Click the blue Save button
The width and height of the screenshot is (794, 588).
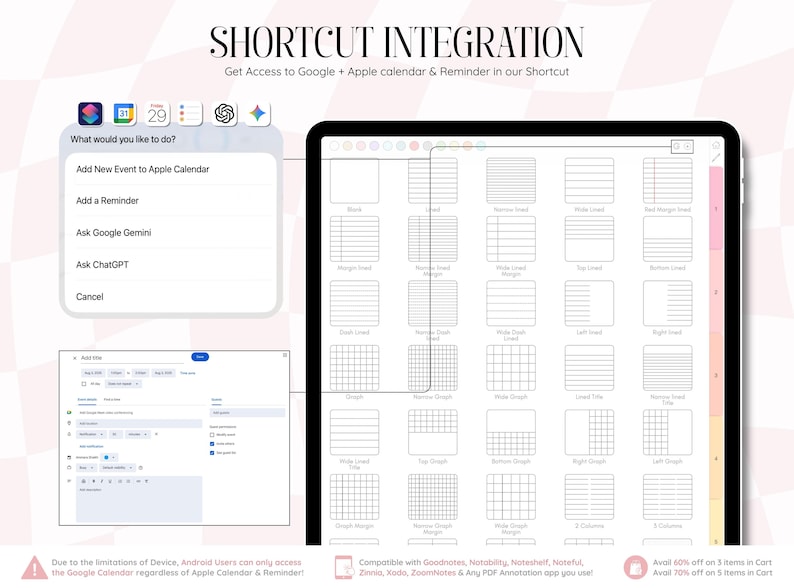[x=200, y=357]
